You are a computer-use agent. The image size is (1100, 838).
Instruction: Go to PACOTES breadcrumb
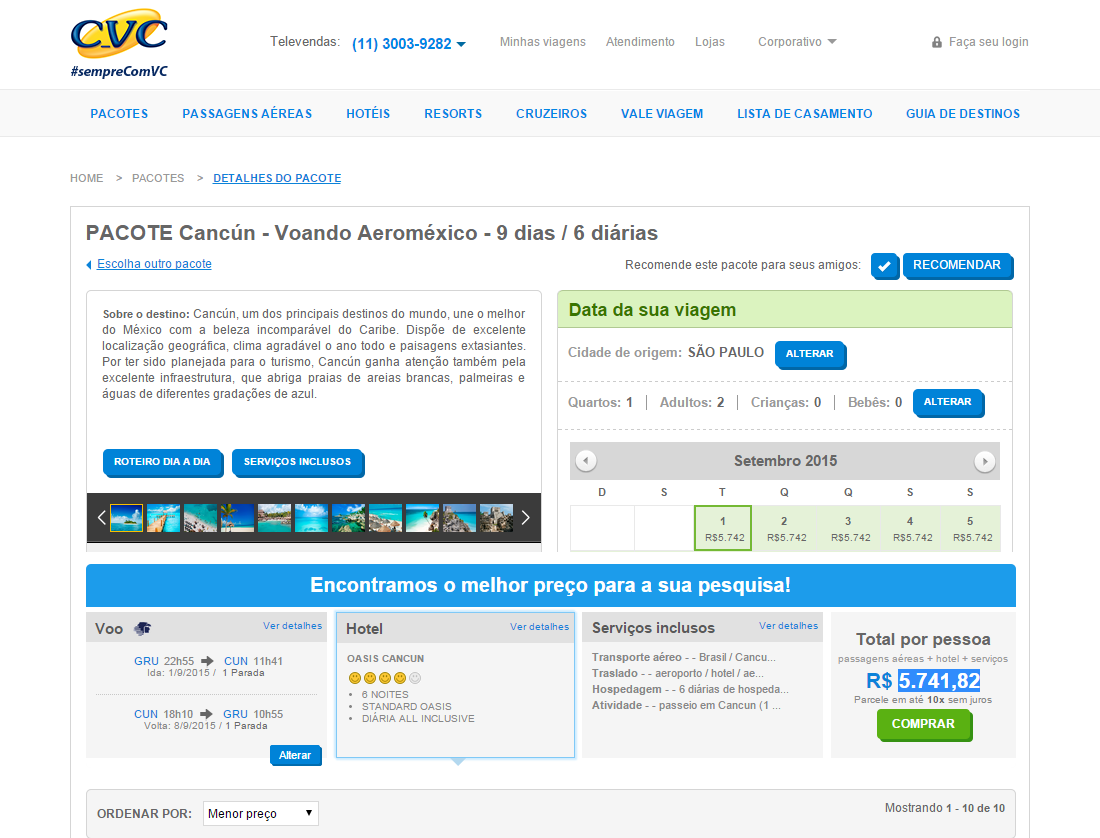click(158, 178)
